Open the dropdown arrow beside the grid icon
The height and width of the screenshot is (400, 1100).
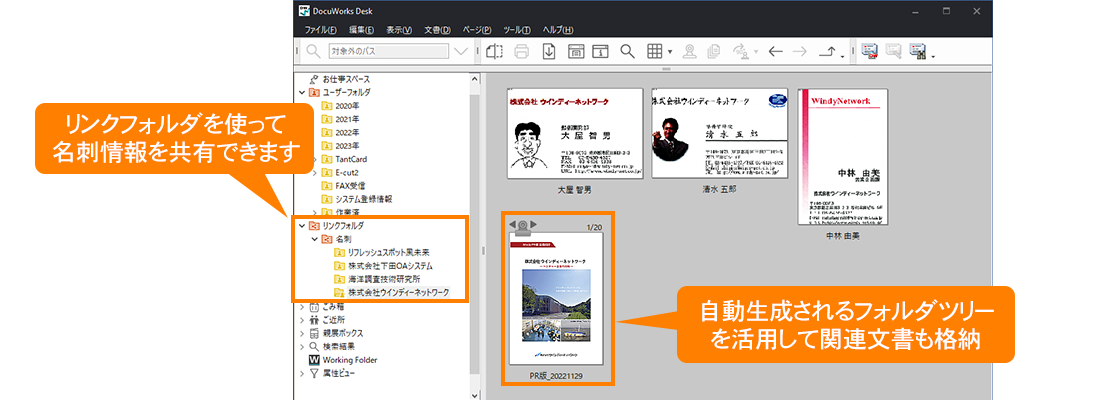[670, 52]
